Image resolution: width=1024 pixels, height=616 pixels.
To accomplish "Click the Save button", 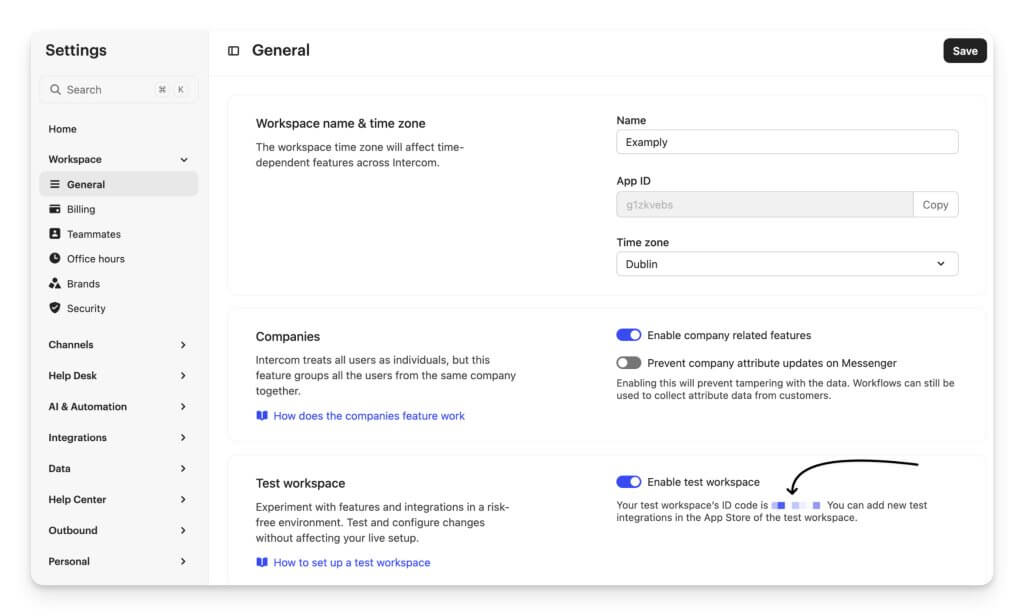I will (x=964, y=50).
